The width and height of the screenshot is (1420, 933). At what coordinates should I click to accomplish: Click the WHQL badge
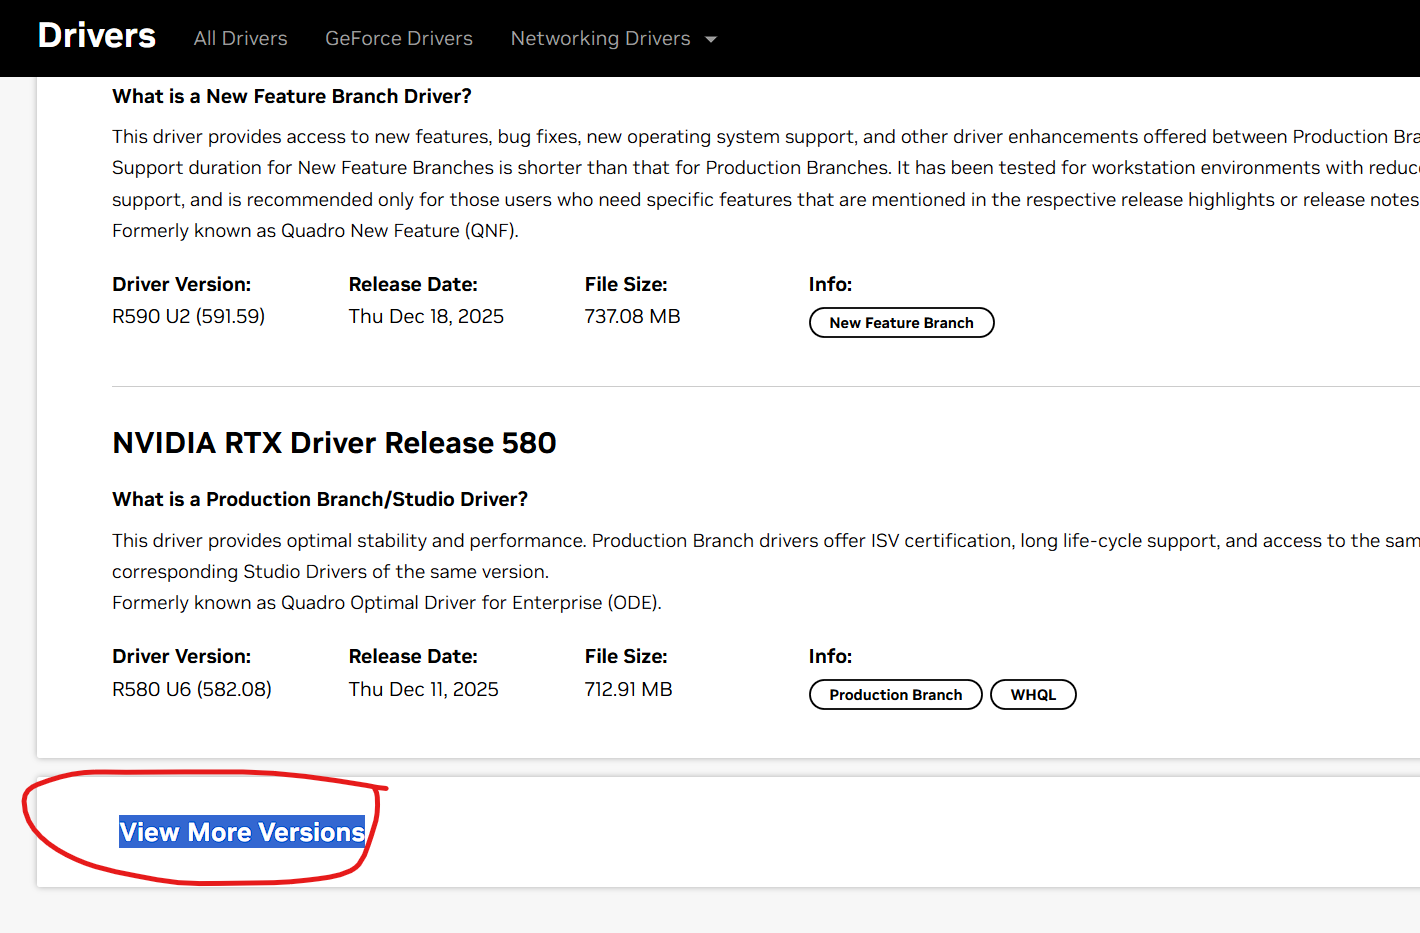[x=1033, y=695]
